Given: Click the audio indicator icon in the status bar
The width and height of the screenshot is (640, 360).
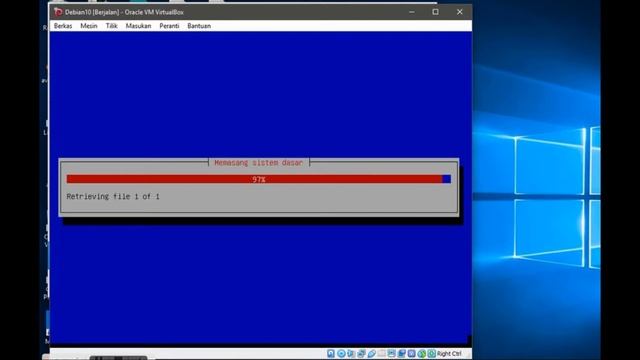Looking at the screenshot, I should pyautogui.click(x=351, y=353).
